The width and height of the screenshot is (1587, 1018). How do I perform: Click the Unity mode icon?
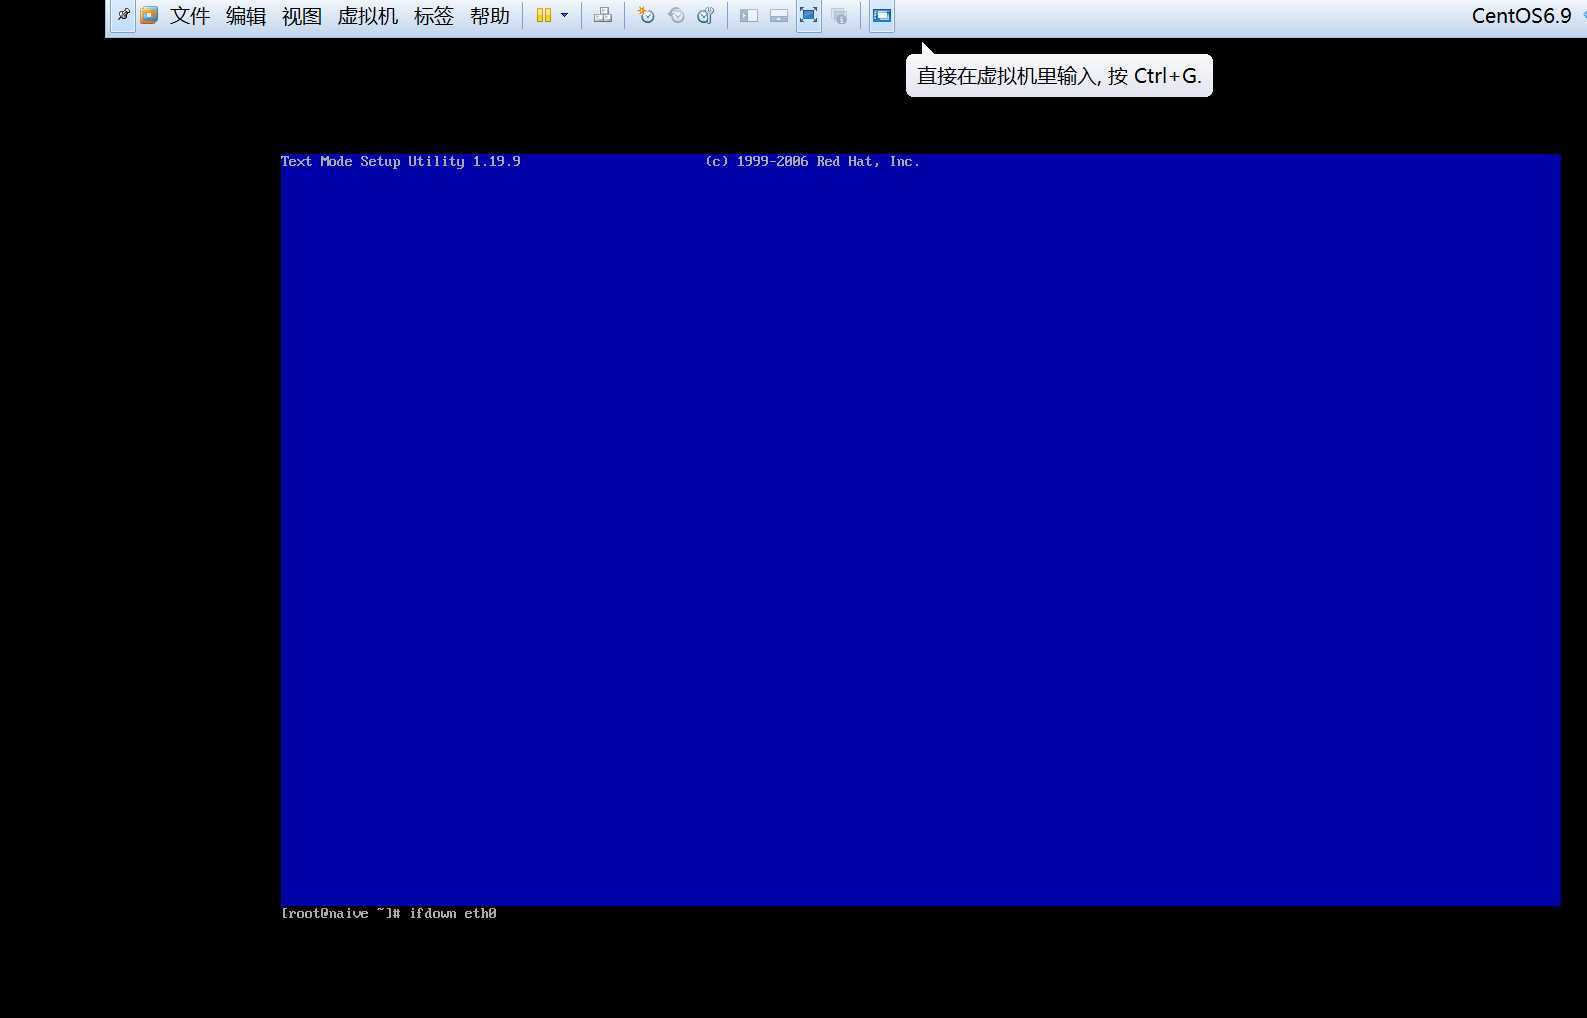(x=840, y=16)
